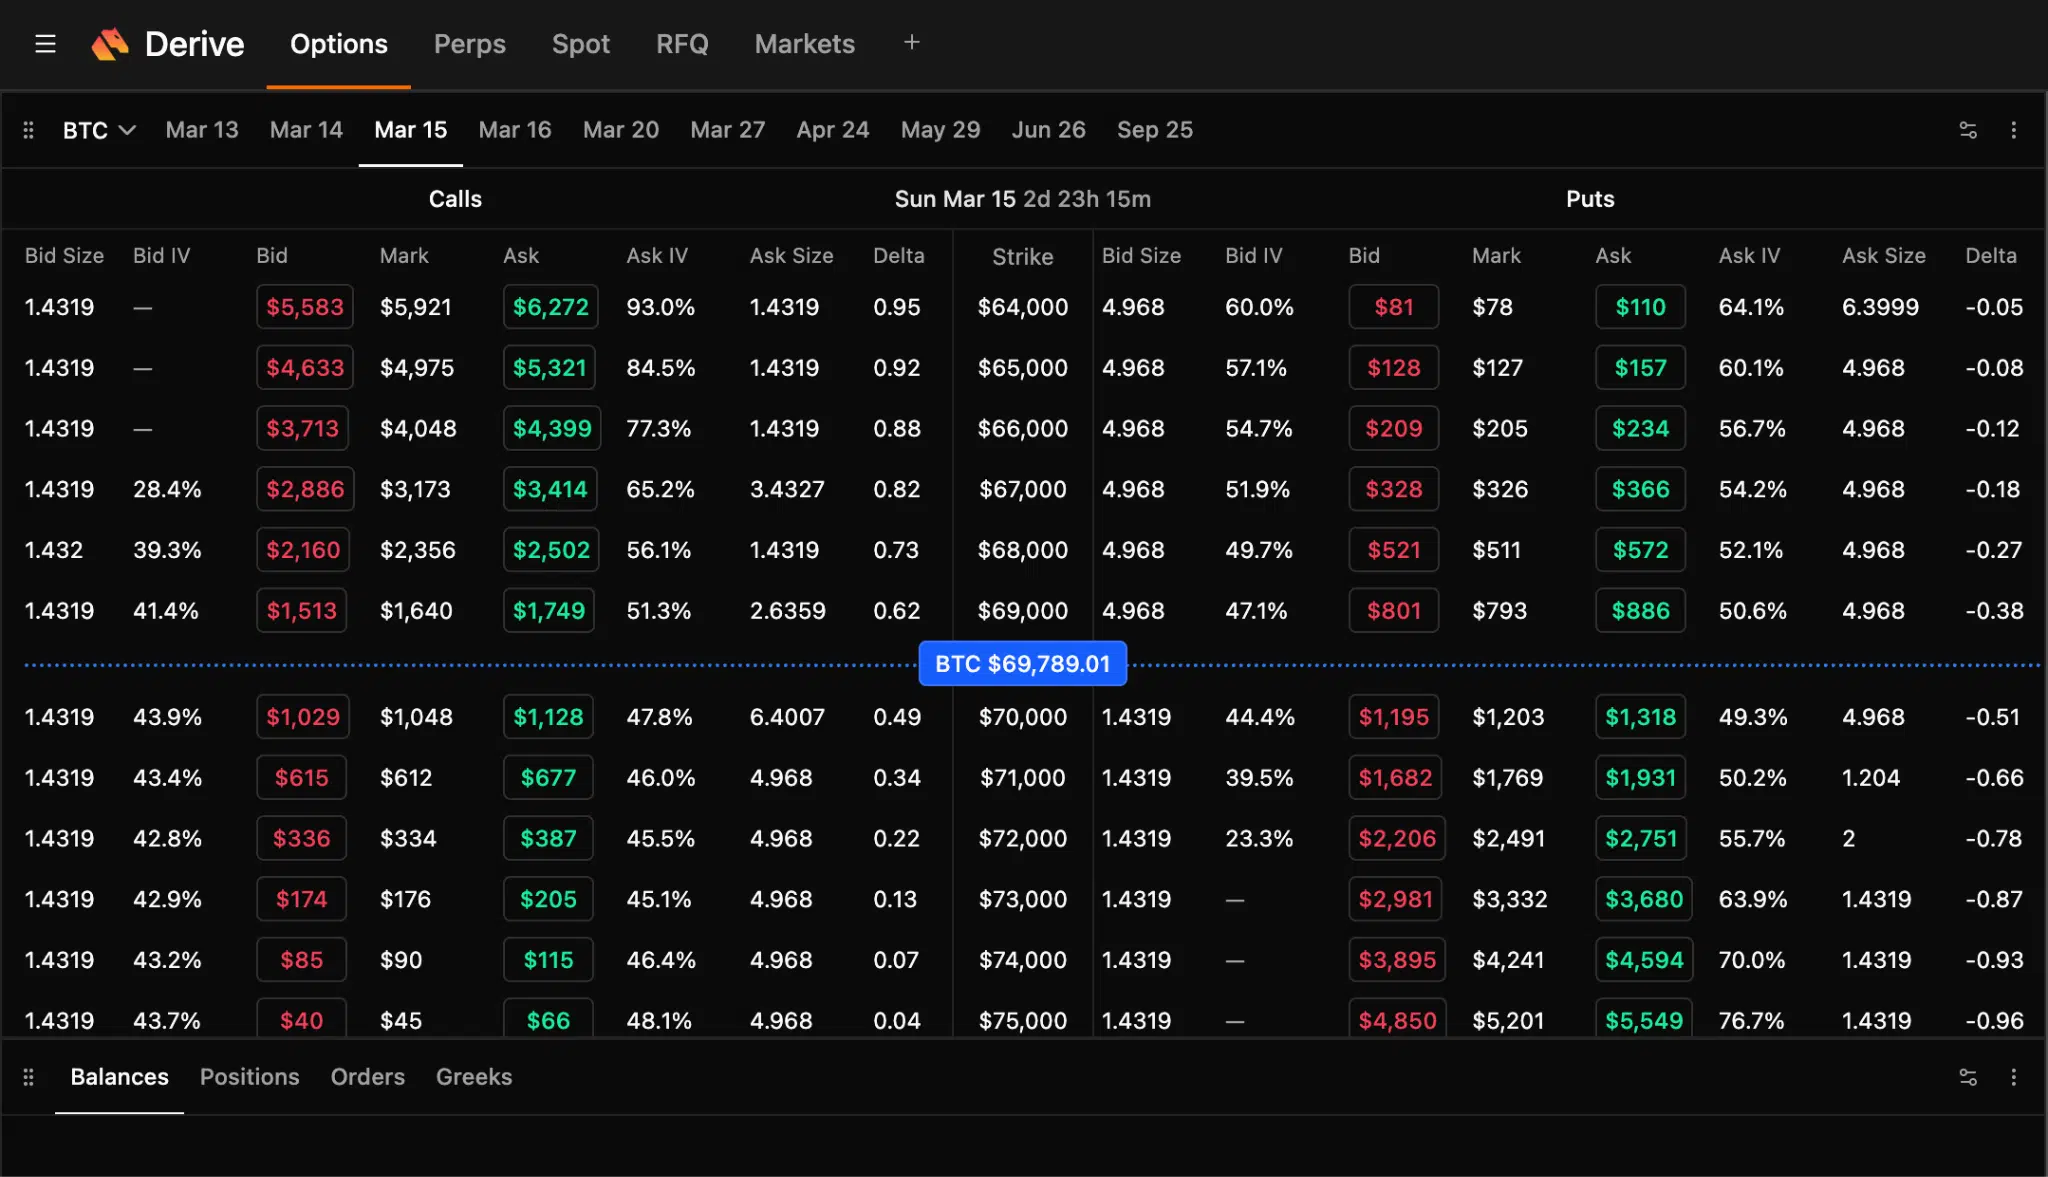This screenshot has height=1177, width=2048.
Task: Click the $2,160 call bid button
Action: [x=302, y=550]
